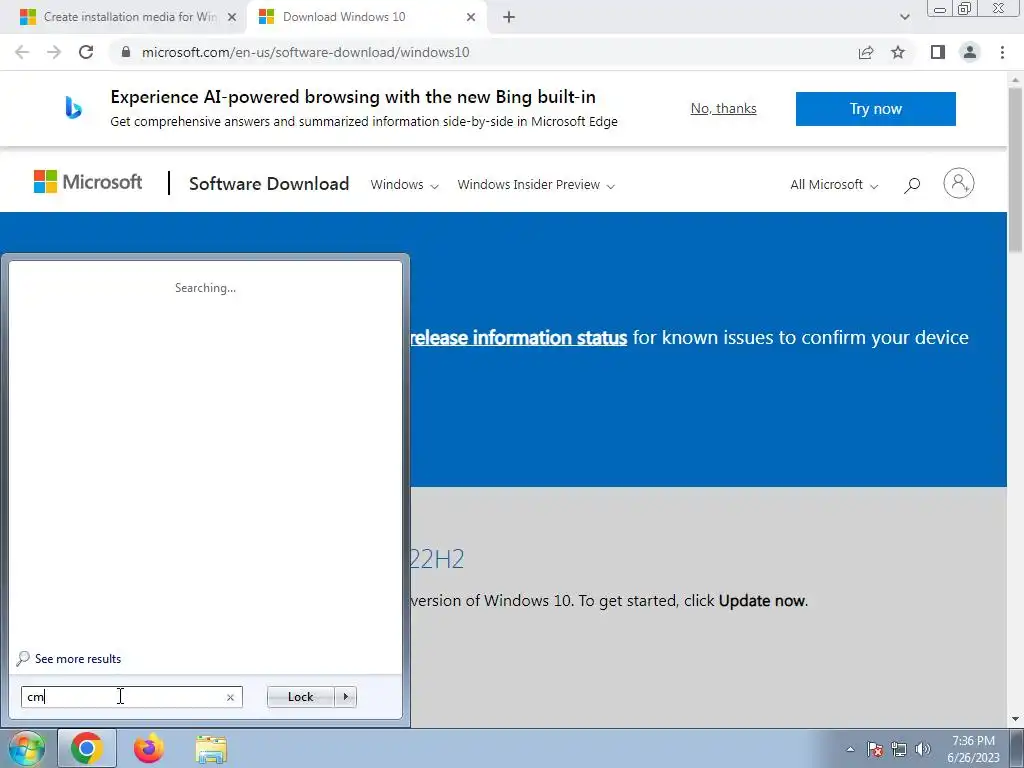Click the Action Center flag icon
Image resolution: width=1024 pixels, height=768 pixels.
coord(875,749)
